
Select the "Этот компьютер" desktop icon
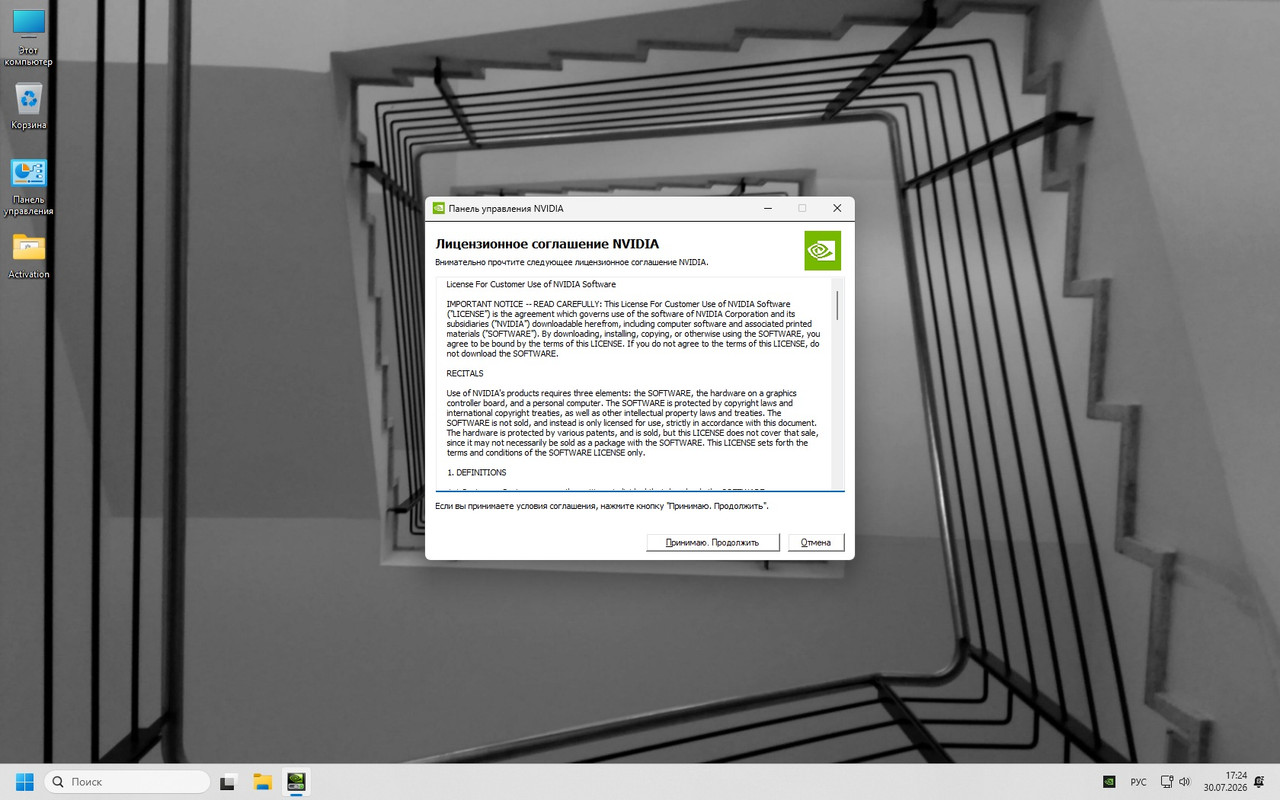tap(28, 38)
